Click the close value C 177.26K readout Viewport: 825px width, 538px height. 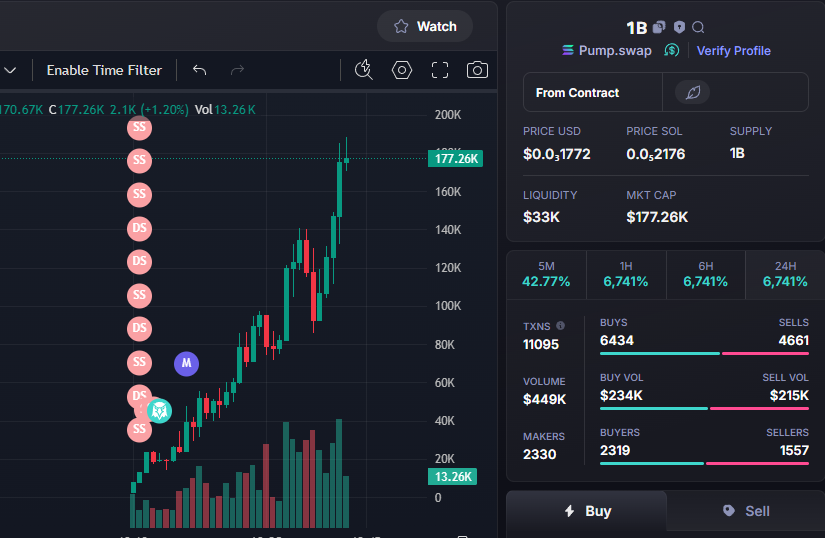coord(76,109)
